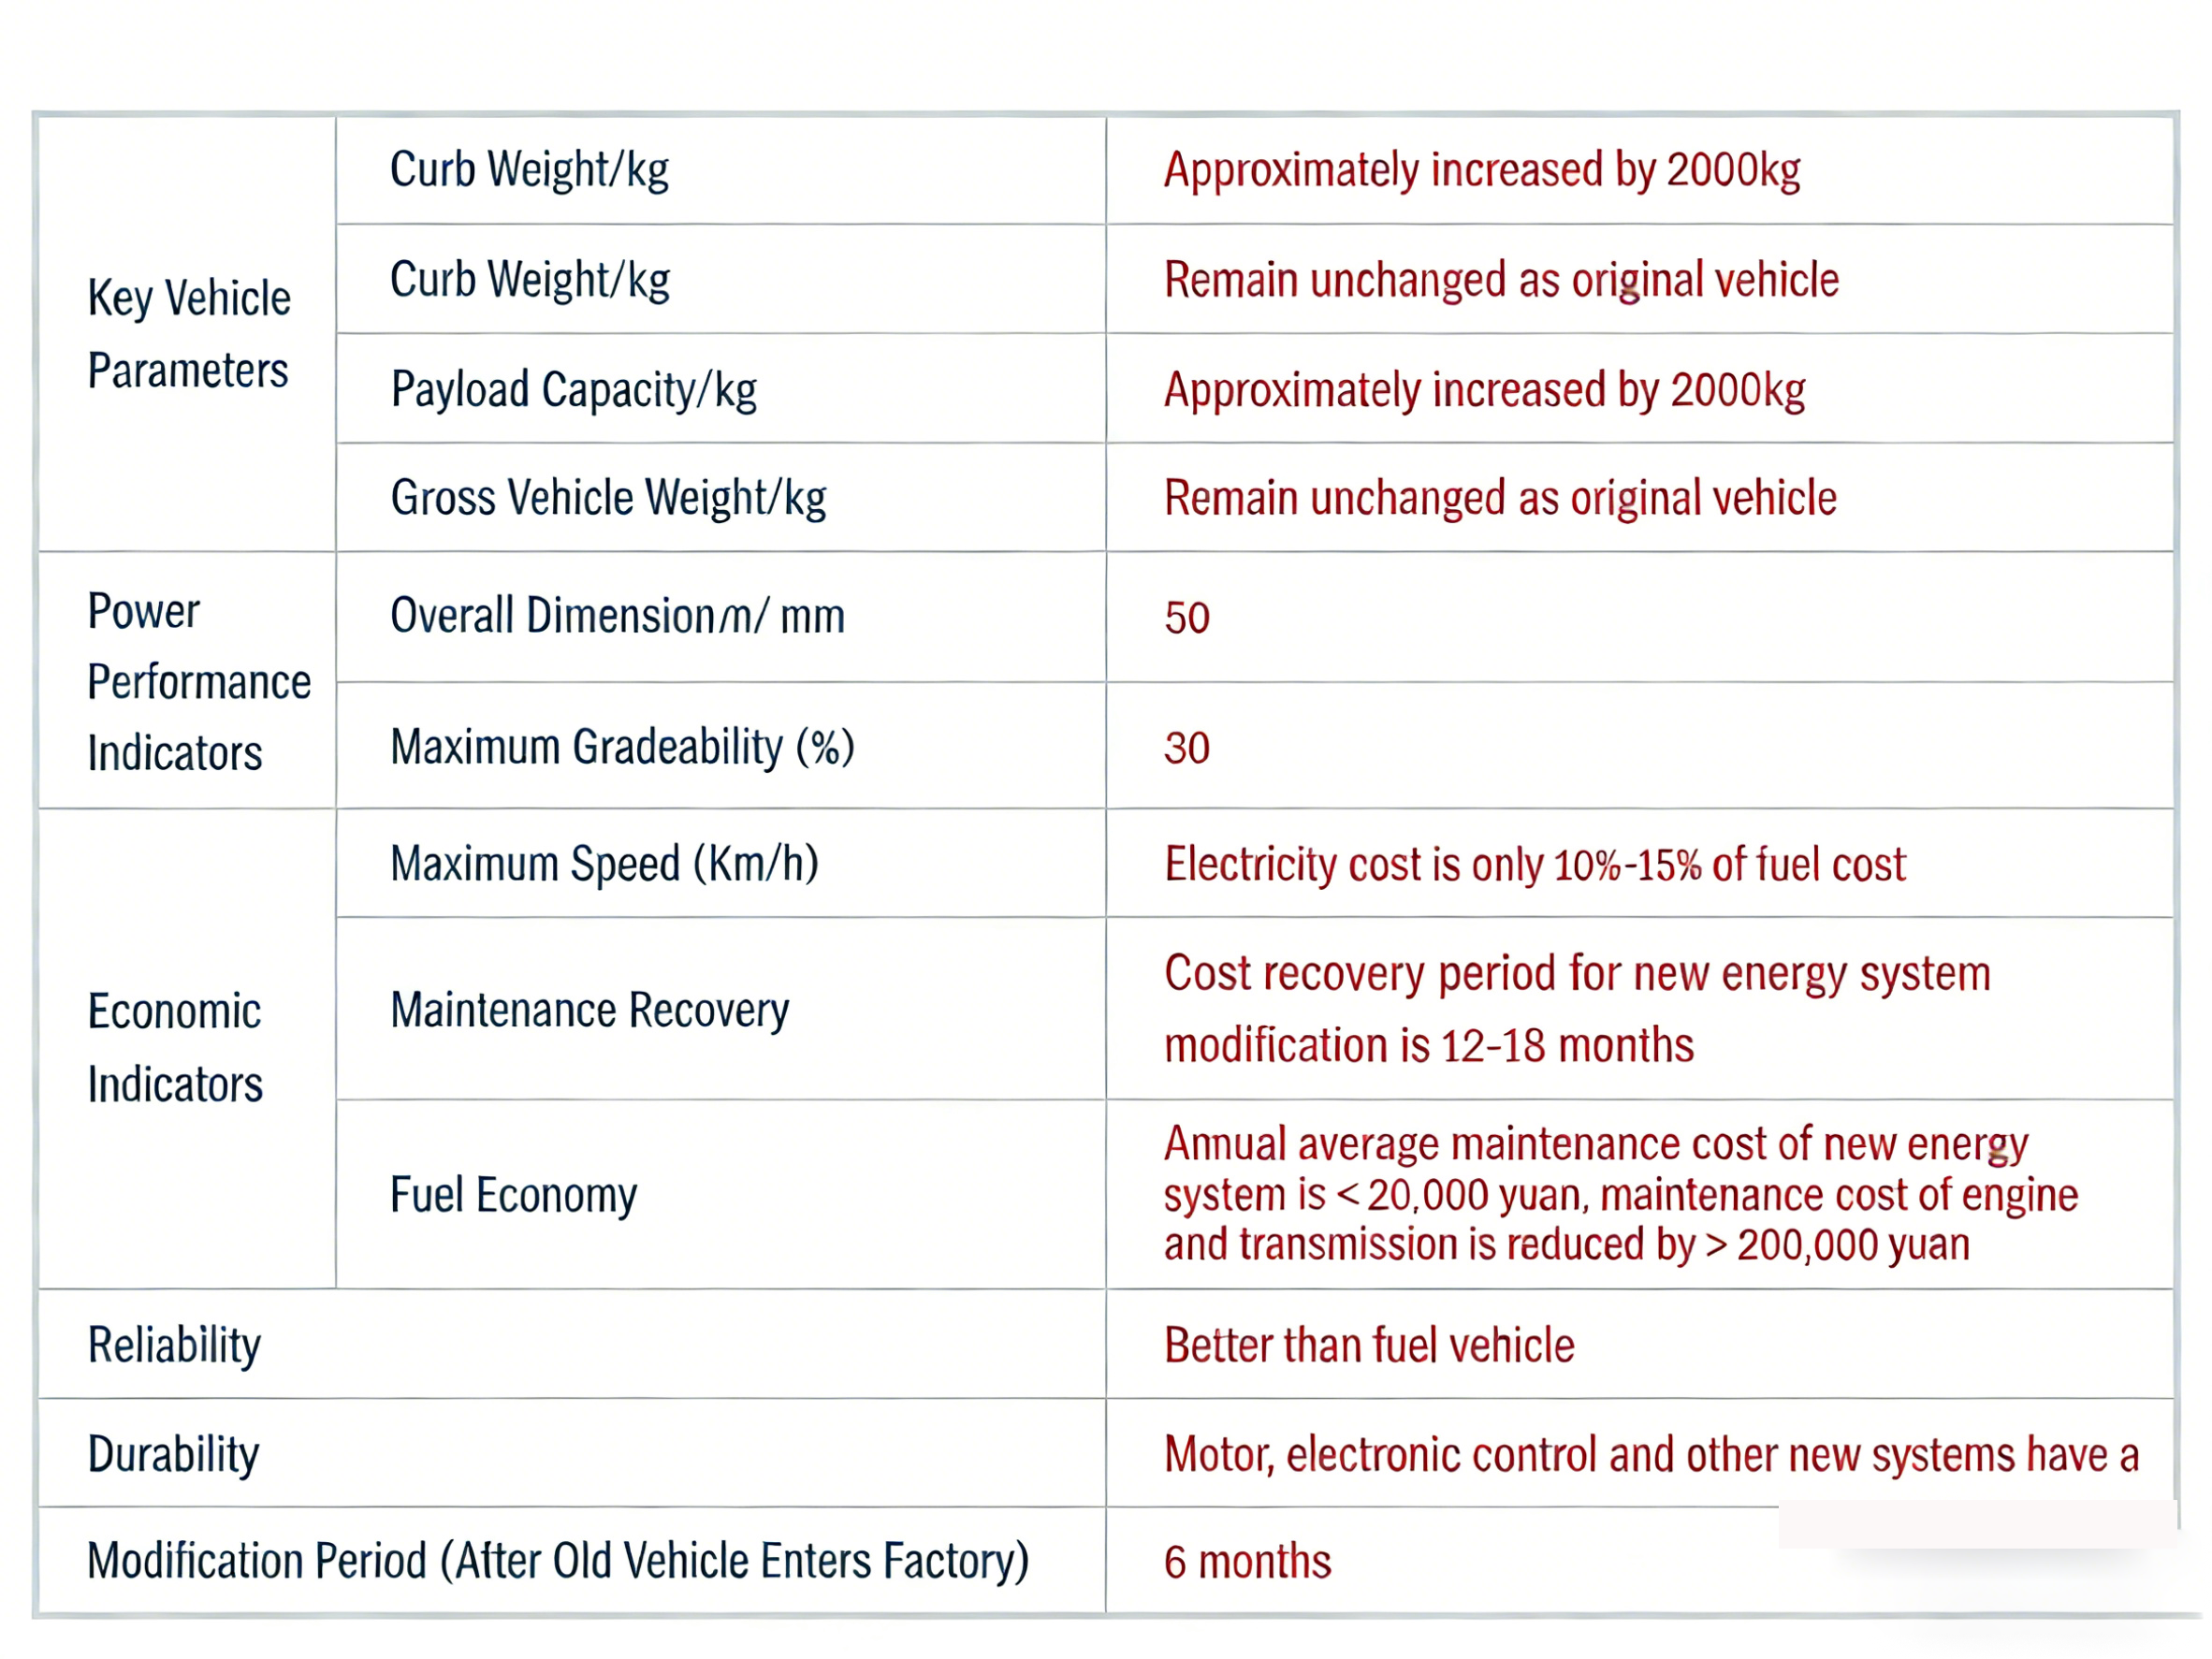Click the Maximum Speed (Km/h) cell
The width and height of the screenshot is (2212, 1659).
pos(604,864)
